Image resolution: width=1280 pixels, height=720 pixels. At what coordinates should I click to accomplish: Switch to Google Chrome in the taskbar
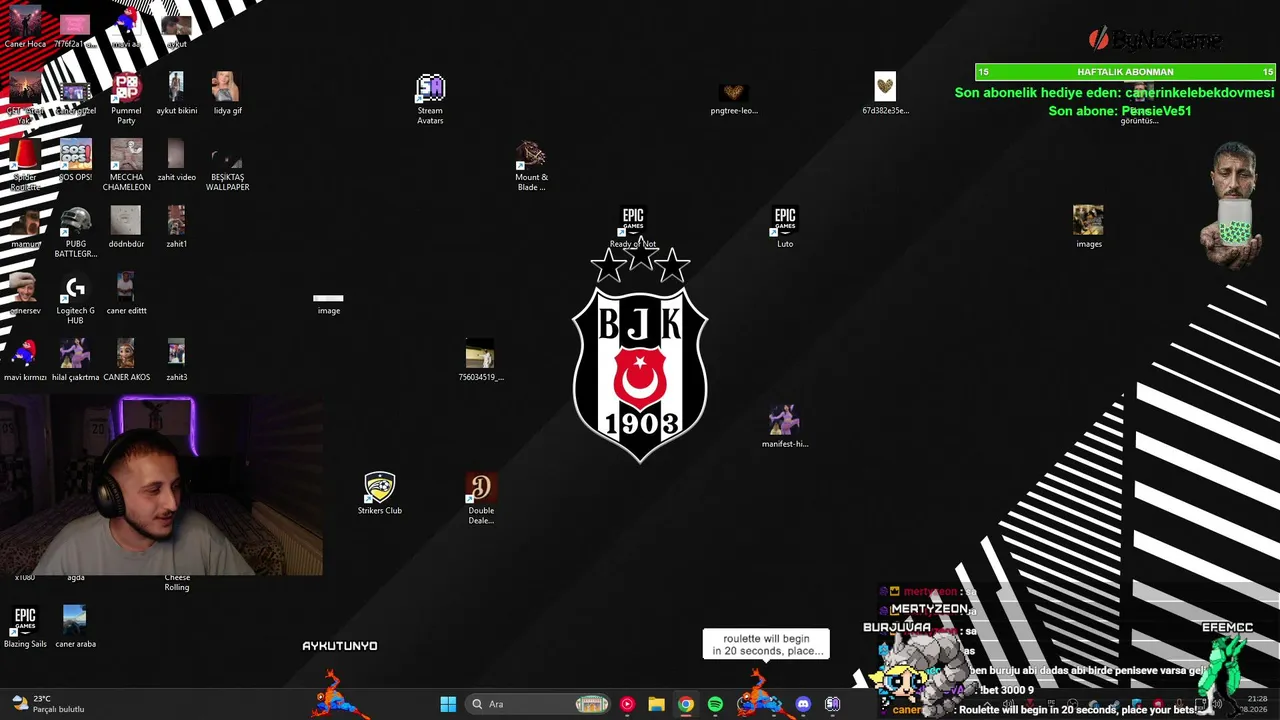[685, 704]
